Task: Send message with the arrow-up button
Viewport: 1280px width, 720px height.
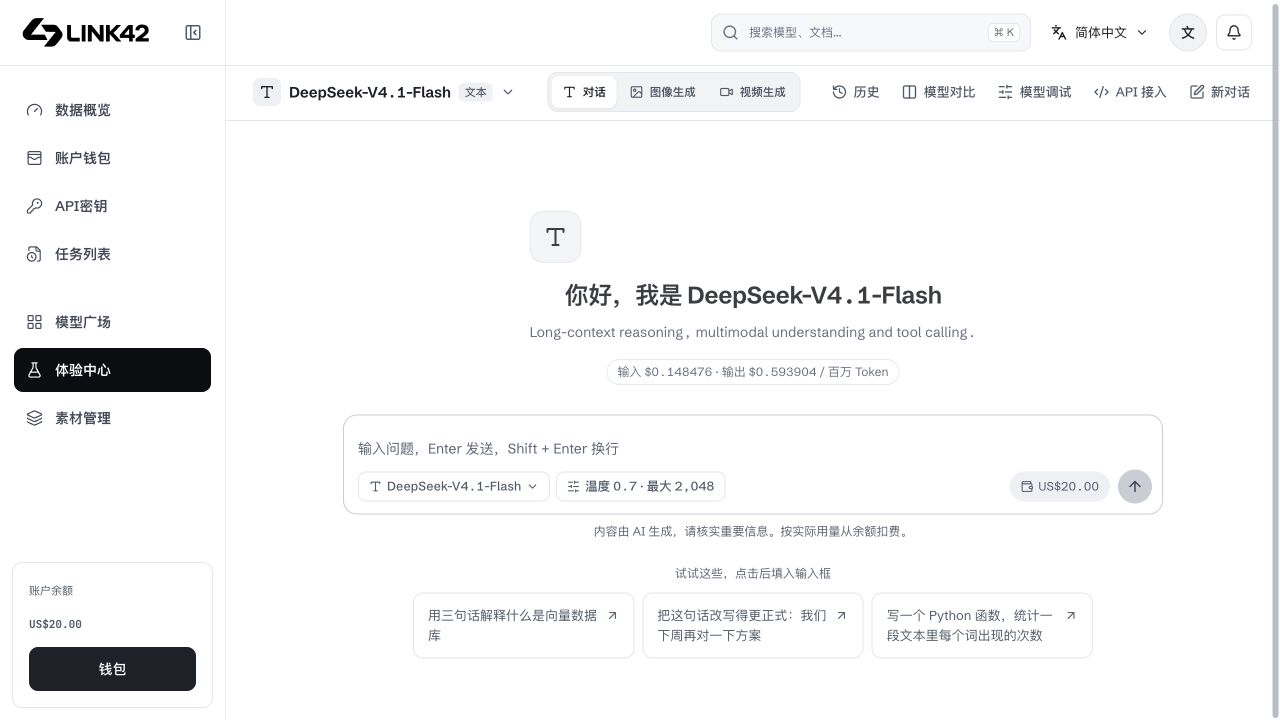Action: click(x=1135, y=486)
